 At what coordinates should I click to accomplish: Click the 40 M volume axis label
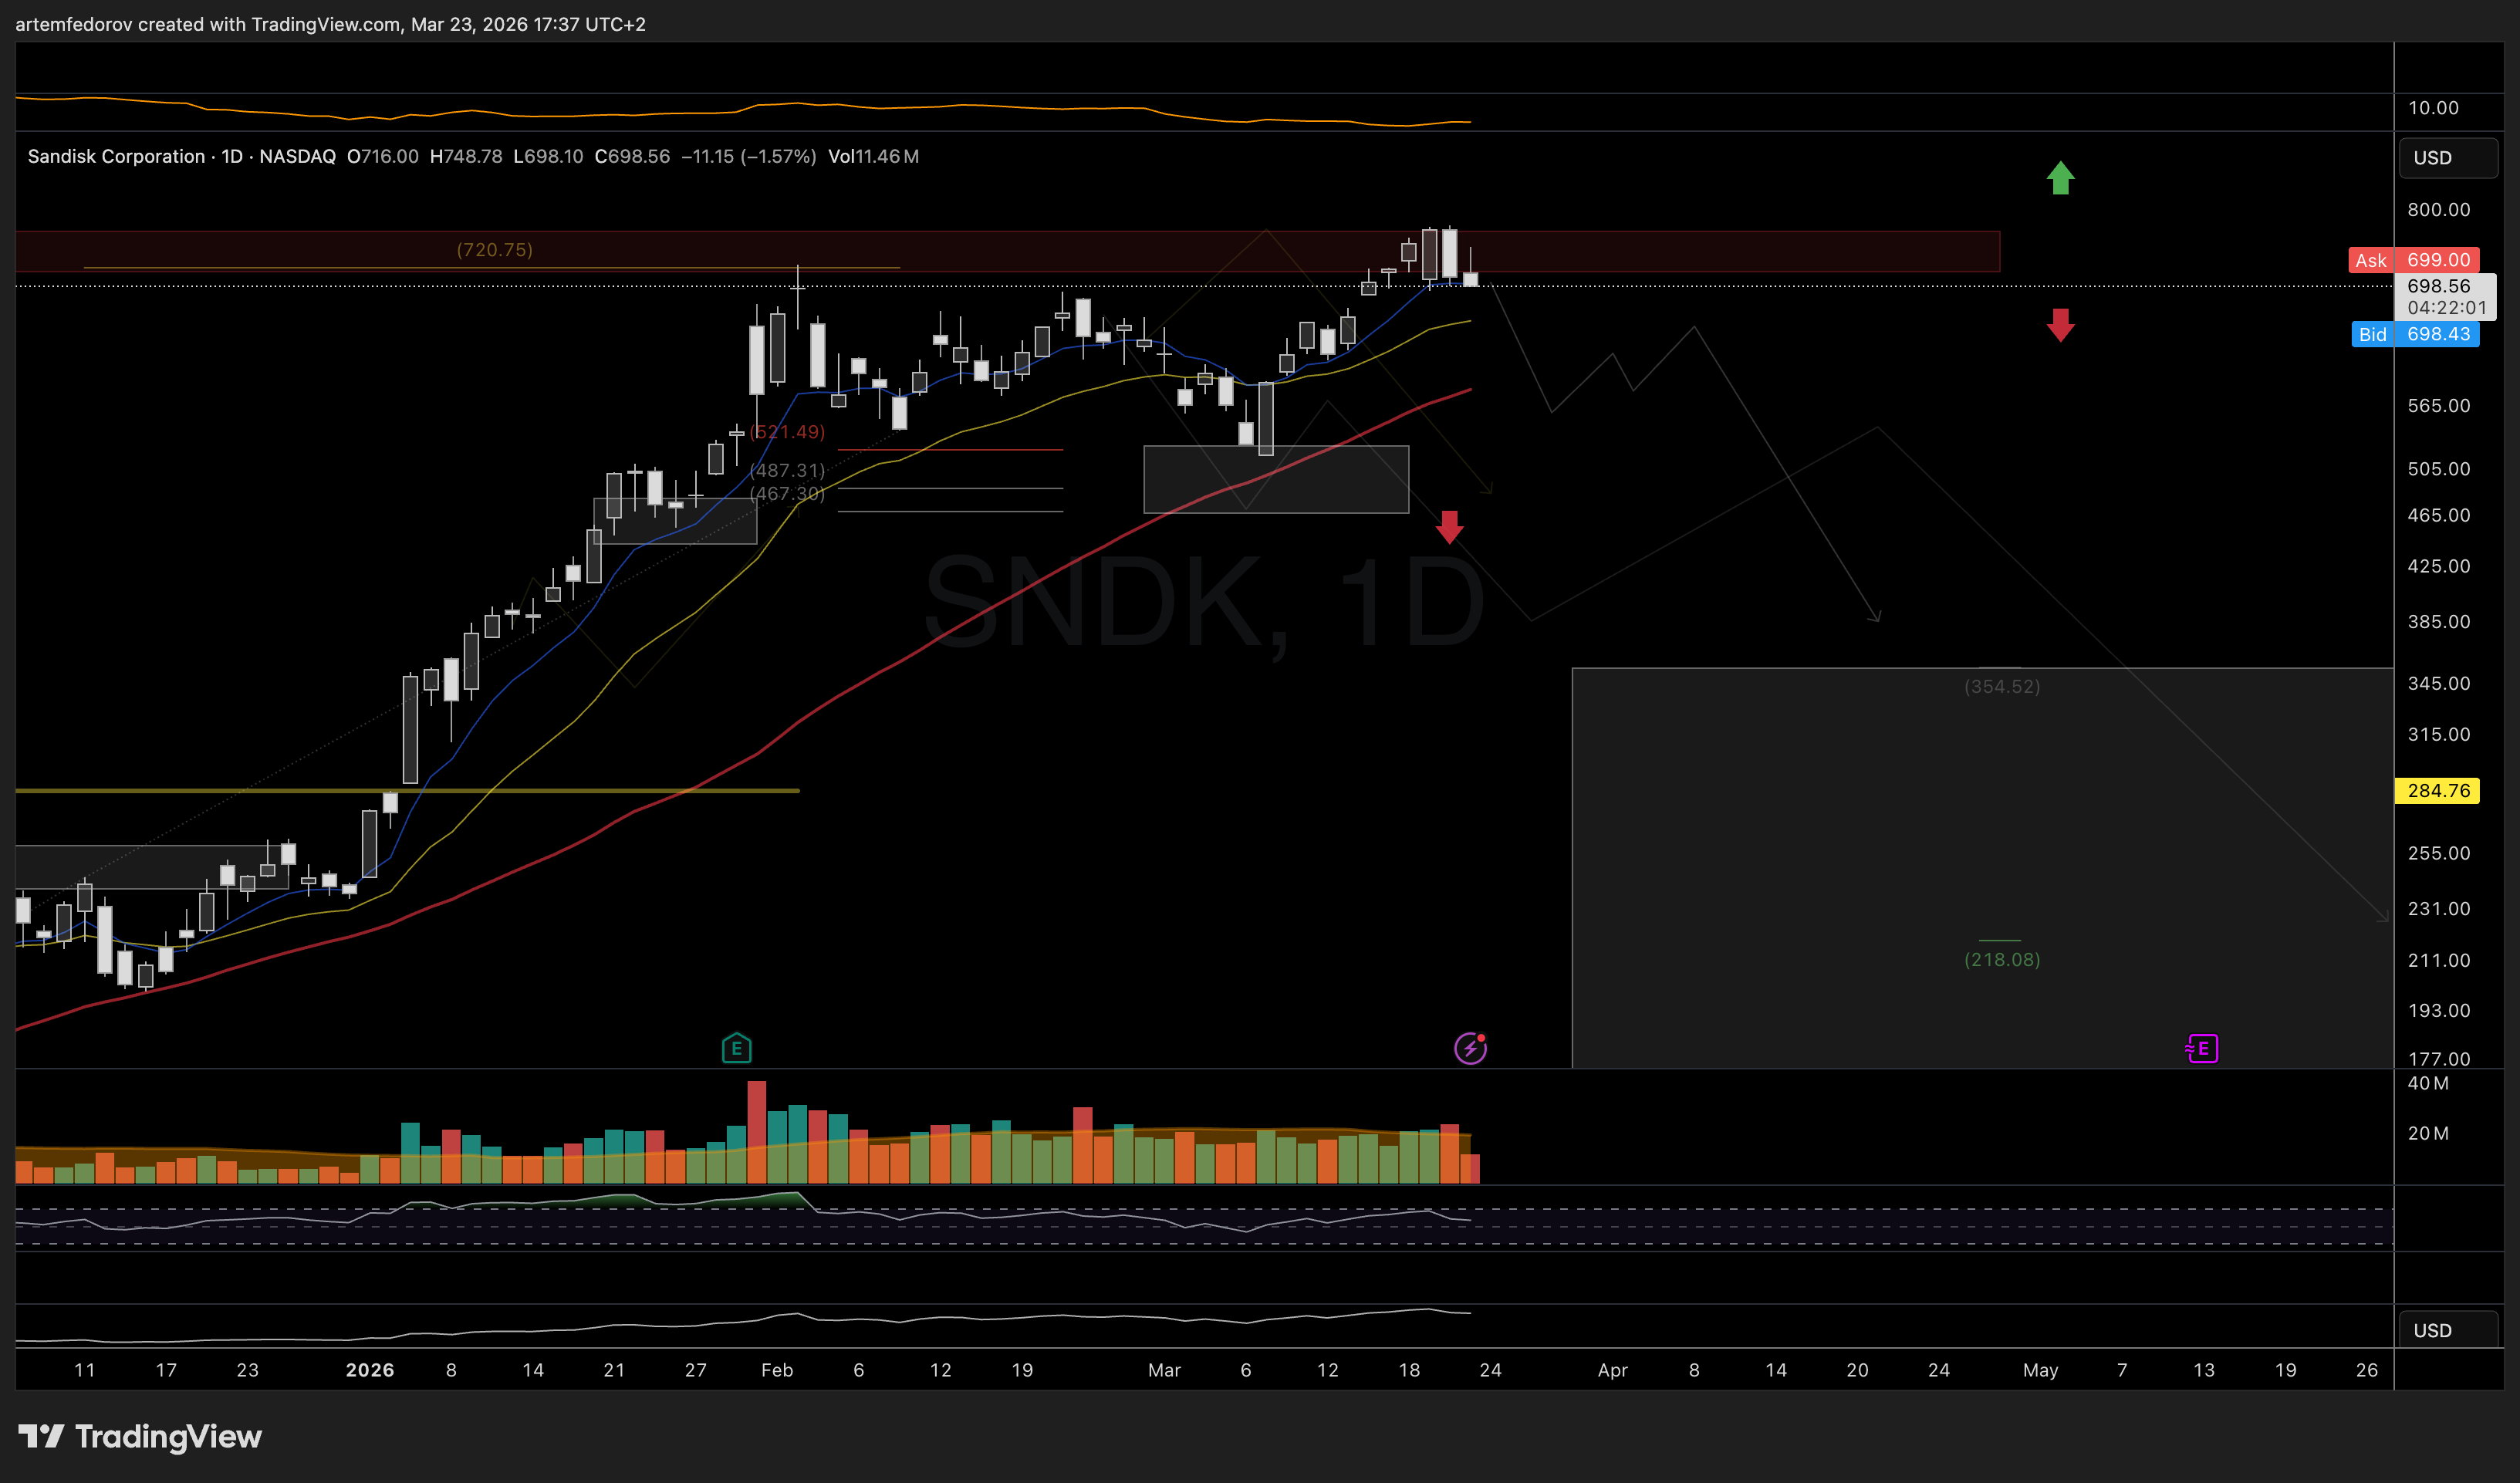[x=2428, y=1083]
